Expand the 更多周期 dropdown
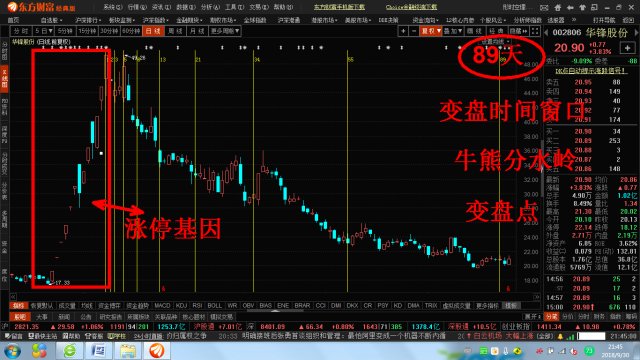The width and height of the screenshot is (640, 360). click(225, 31)
